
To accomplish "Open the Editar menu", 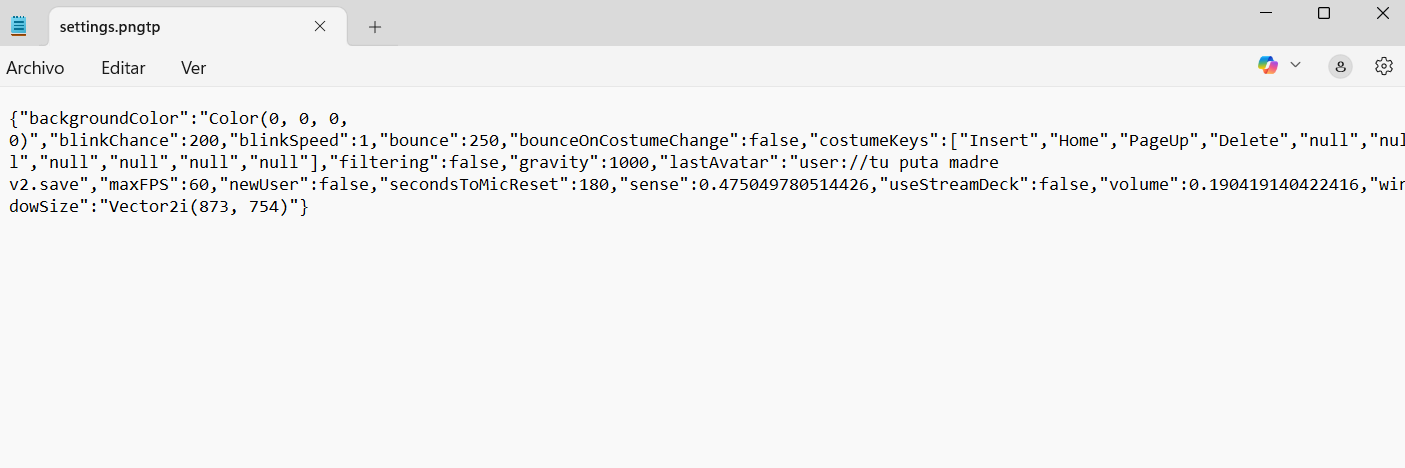I will click(123, 68).
